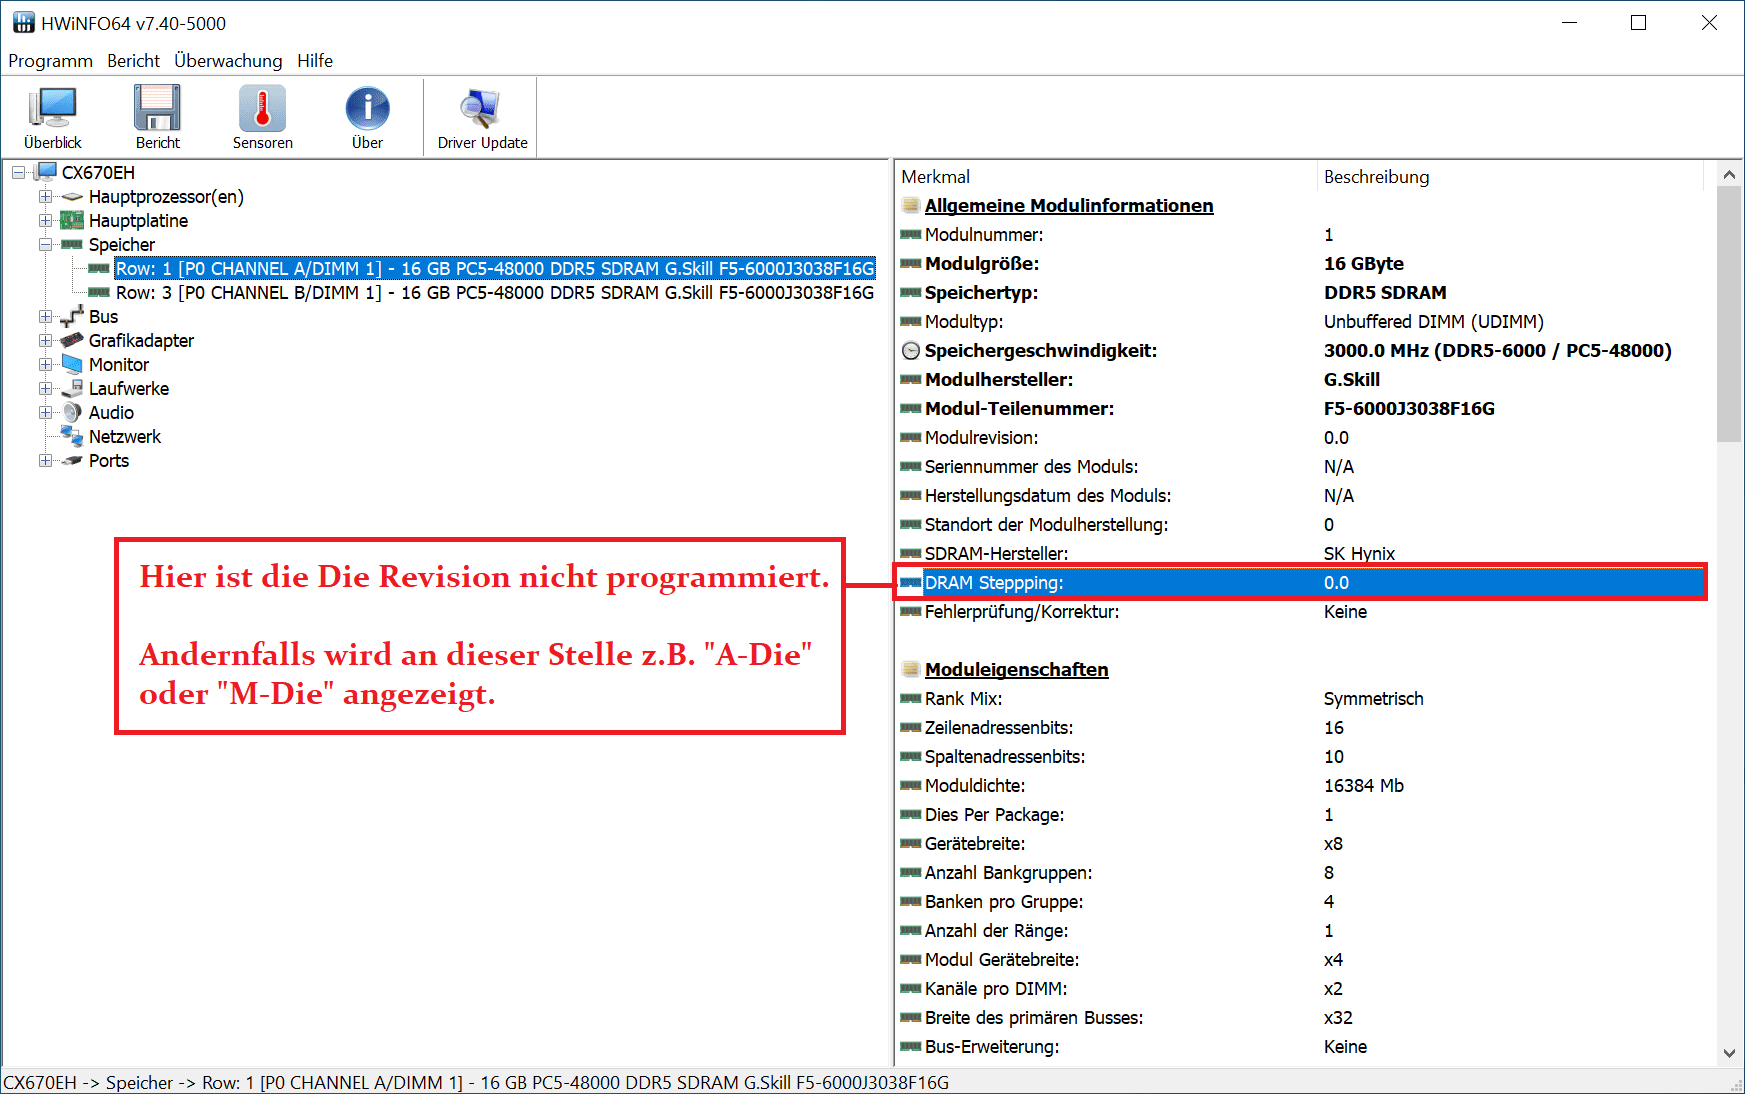The height and width of the screenshot is (1094, 1745).
Task: Click the Bus node icon
Action: [72, 317]
